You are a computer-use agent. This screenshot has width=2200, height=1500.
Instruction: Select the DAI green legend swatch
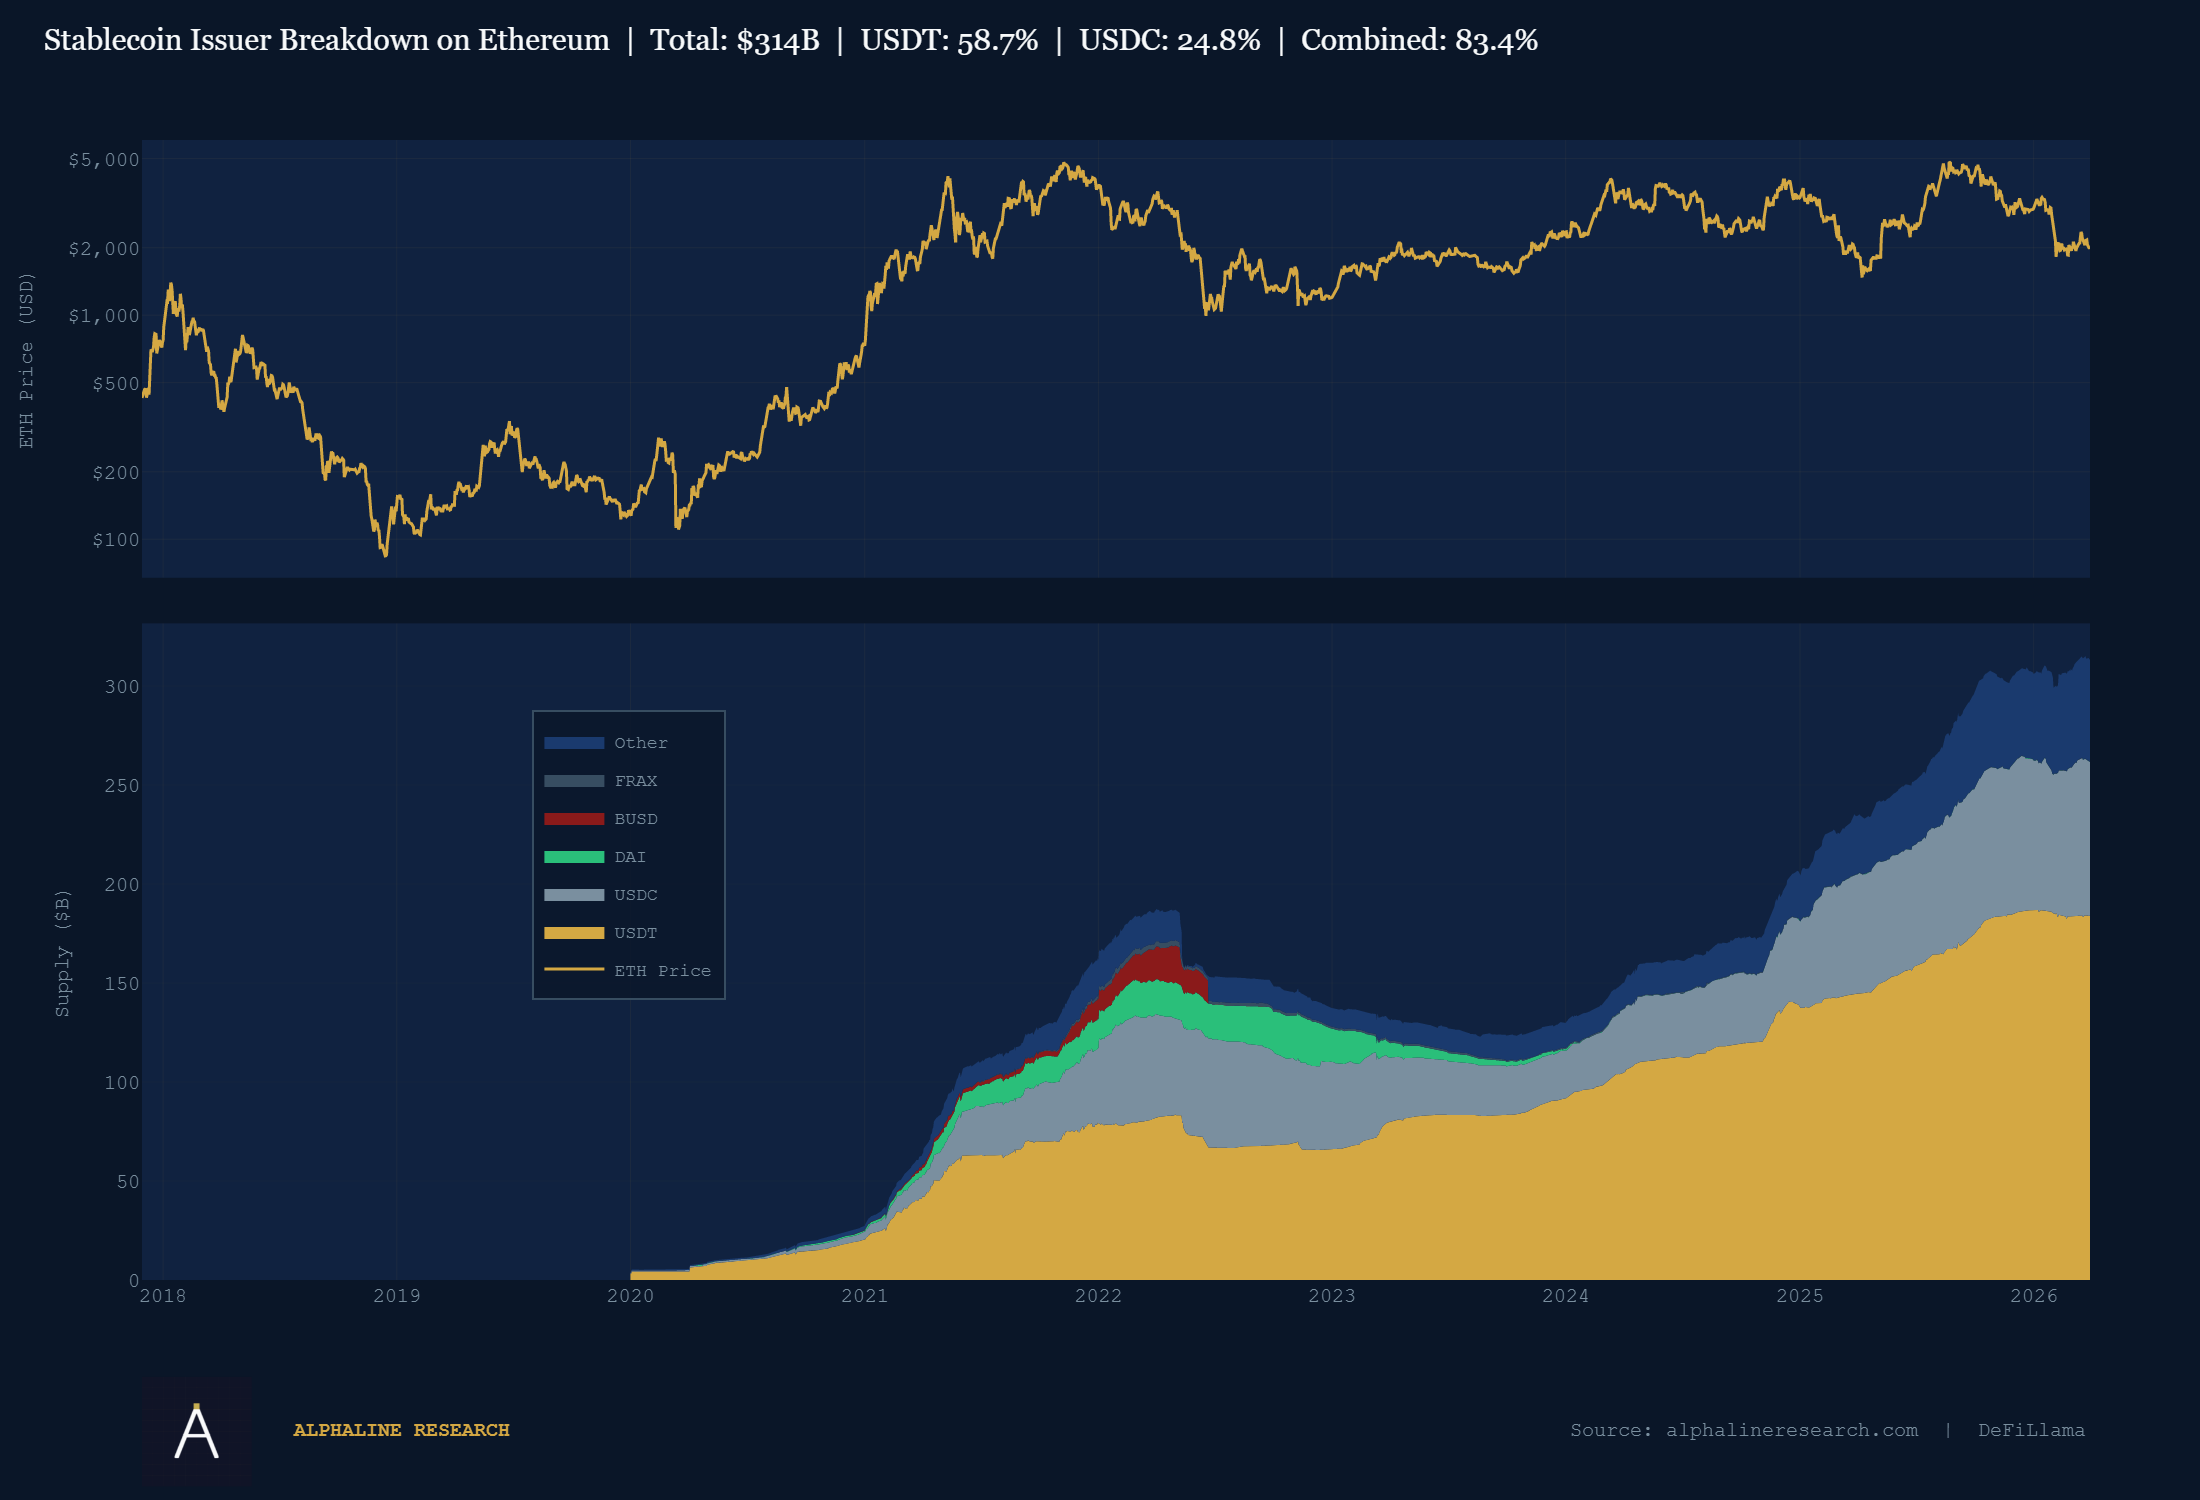coord(575,856)
